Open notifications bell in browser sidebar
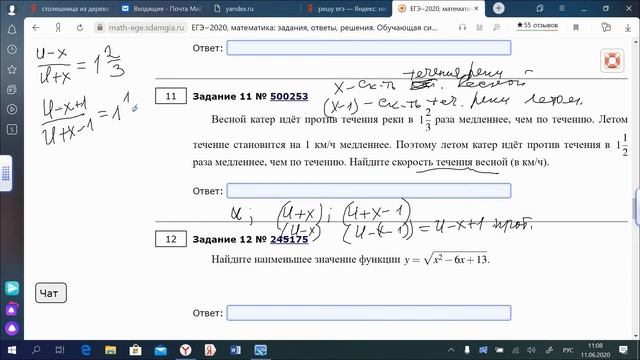640x360 pixels. click(12, 30)
